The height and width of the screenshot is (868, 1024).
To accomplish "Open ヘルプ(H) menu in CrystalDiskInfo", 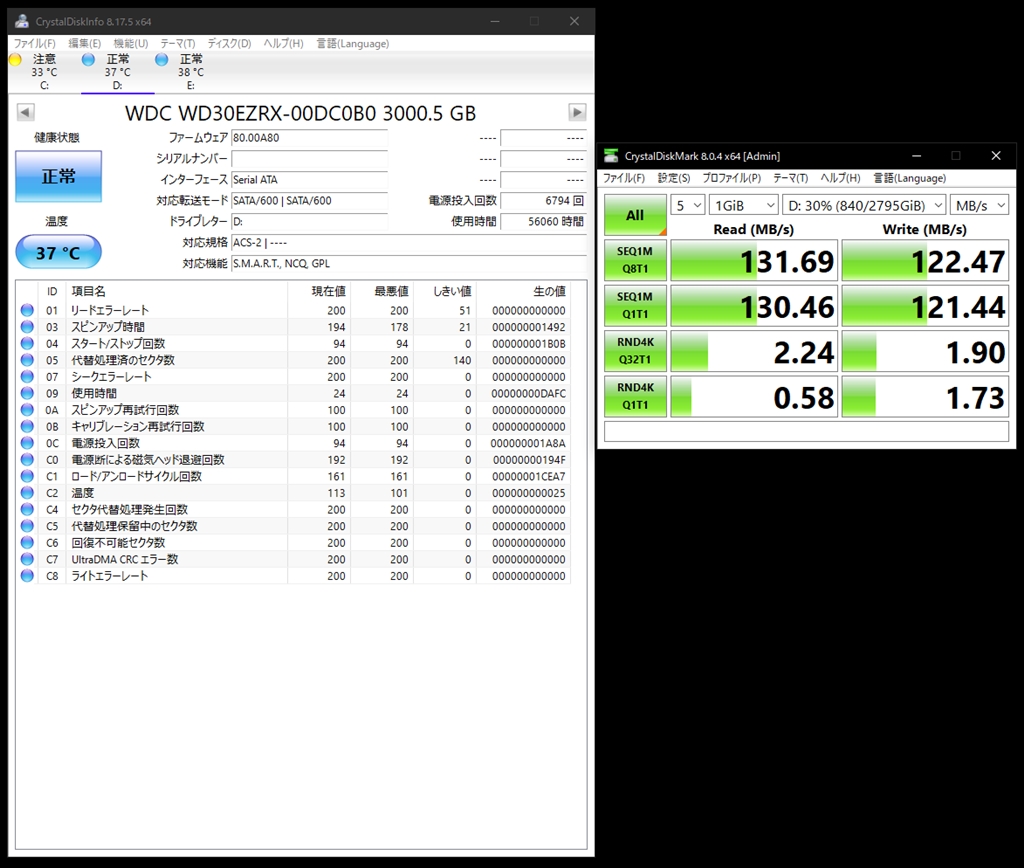I will [x=283, y=43].
